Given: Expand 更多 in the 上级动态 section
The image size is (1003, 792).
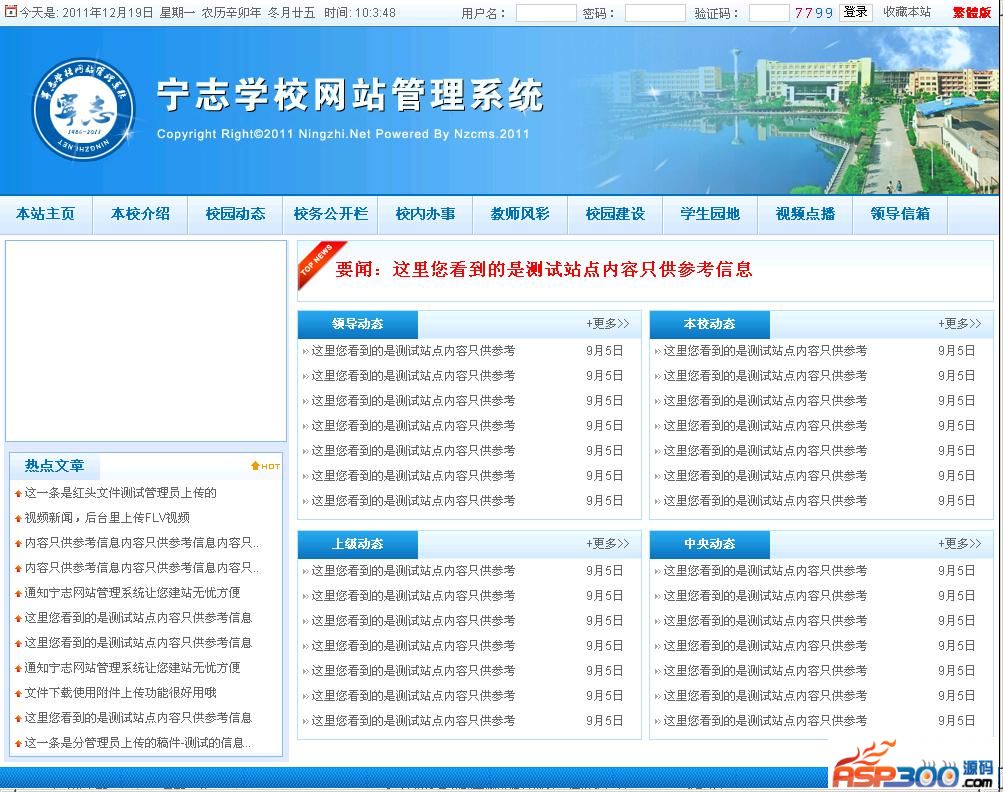Looking at the screenshot, I should [607, 544].
